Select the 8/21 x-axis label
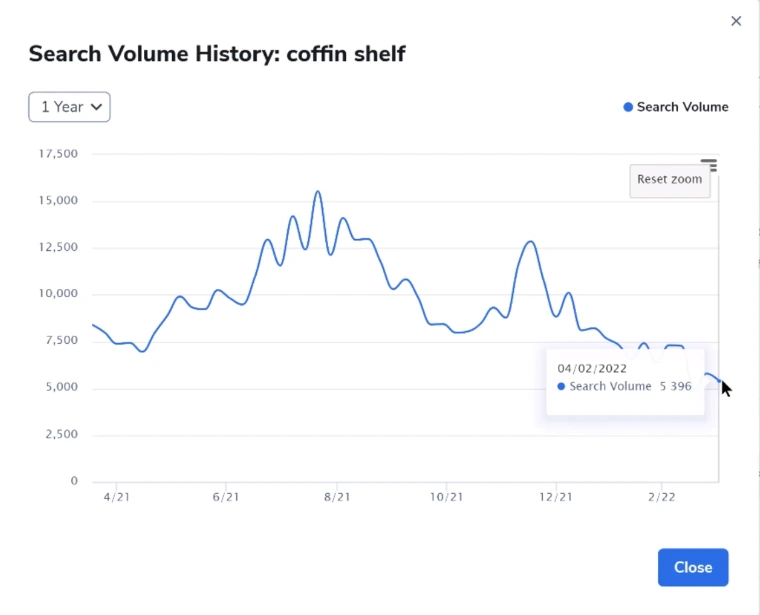 [337, 497]
